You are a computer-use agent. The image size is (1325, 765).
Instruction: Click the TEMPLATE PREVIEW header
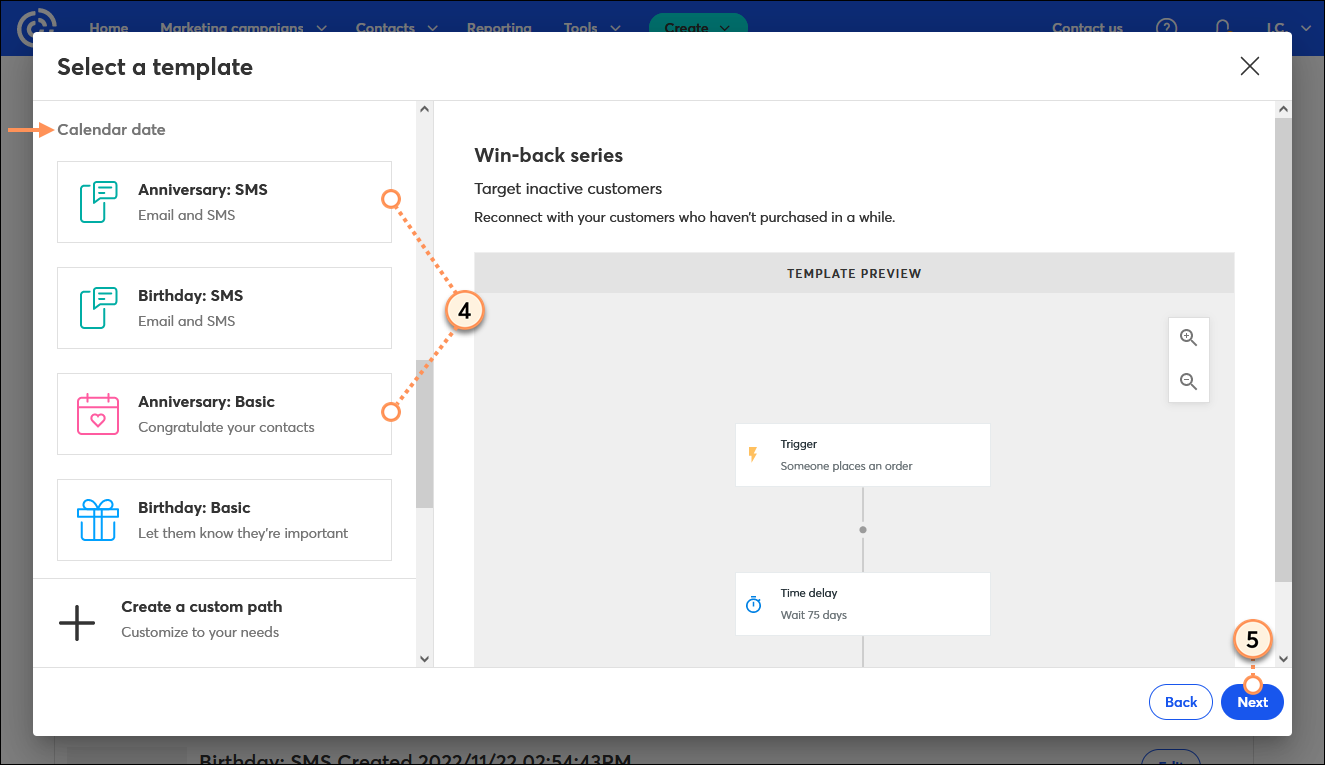[854, 273]
